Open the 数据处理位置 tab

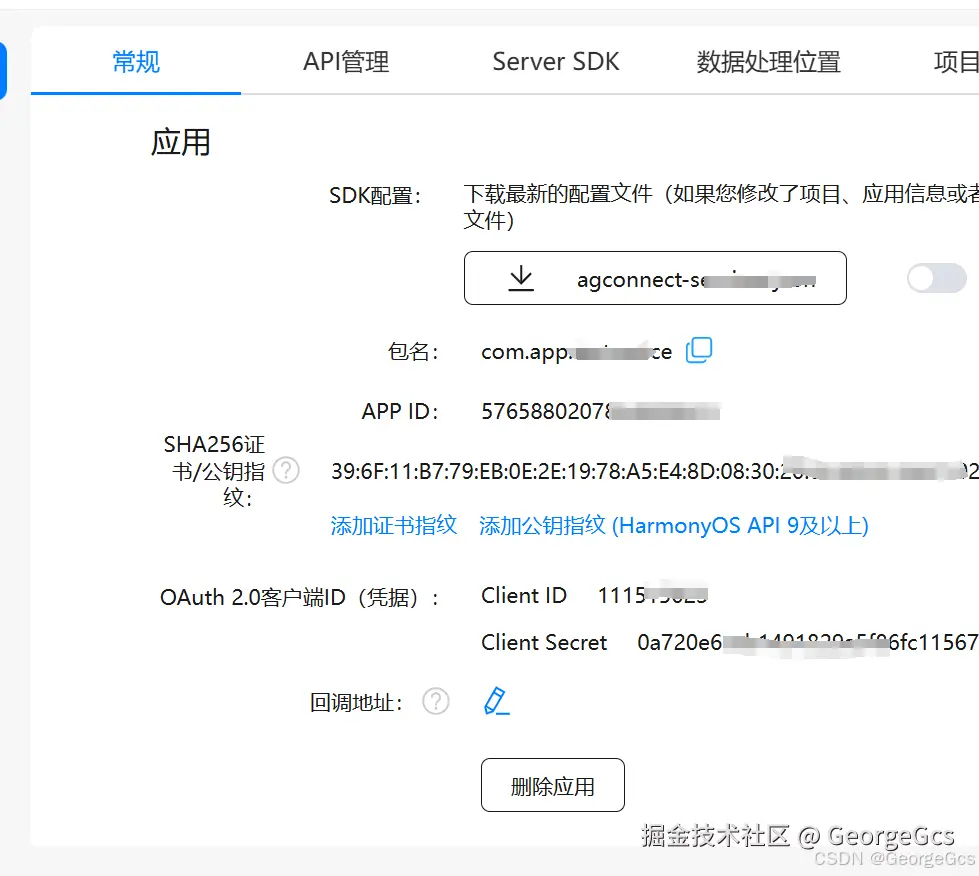point(769,62)
